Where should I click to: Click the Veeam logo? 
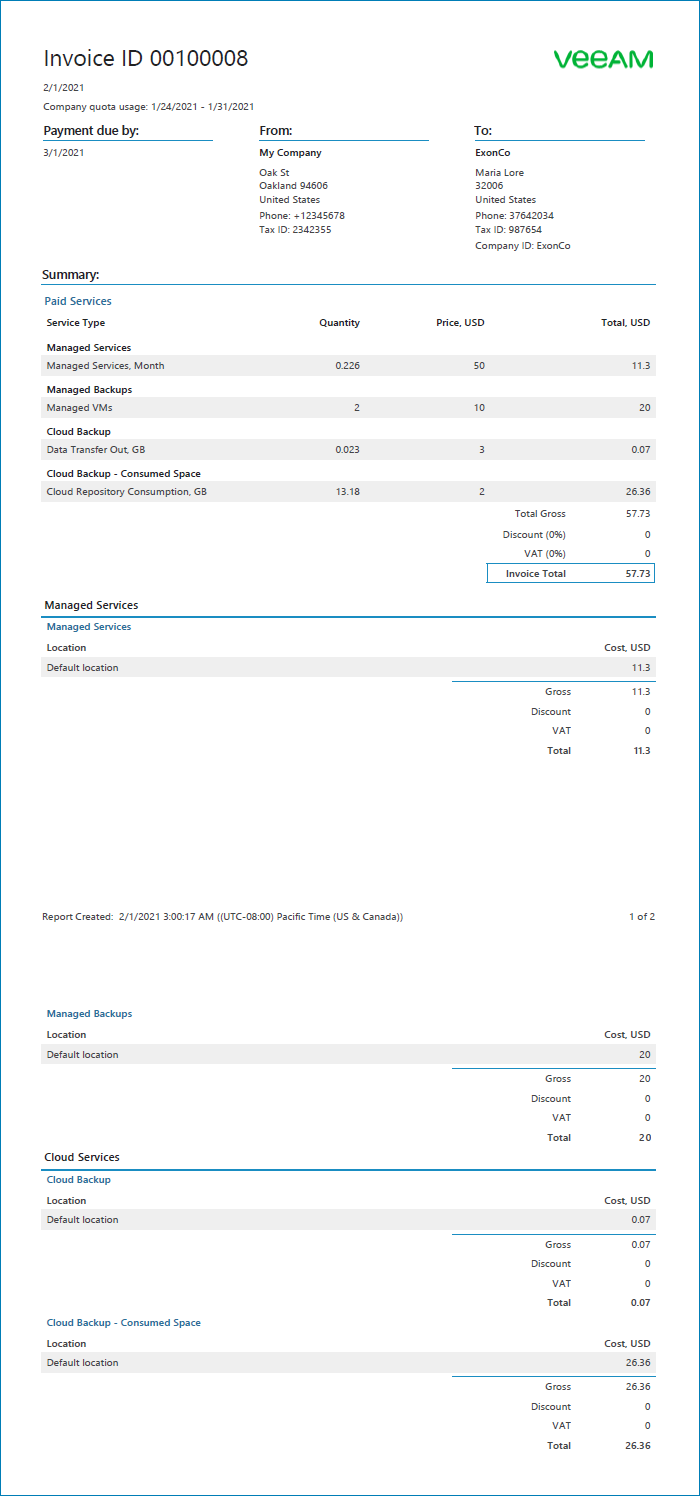[603, 59]
